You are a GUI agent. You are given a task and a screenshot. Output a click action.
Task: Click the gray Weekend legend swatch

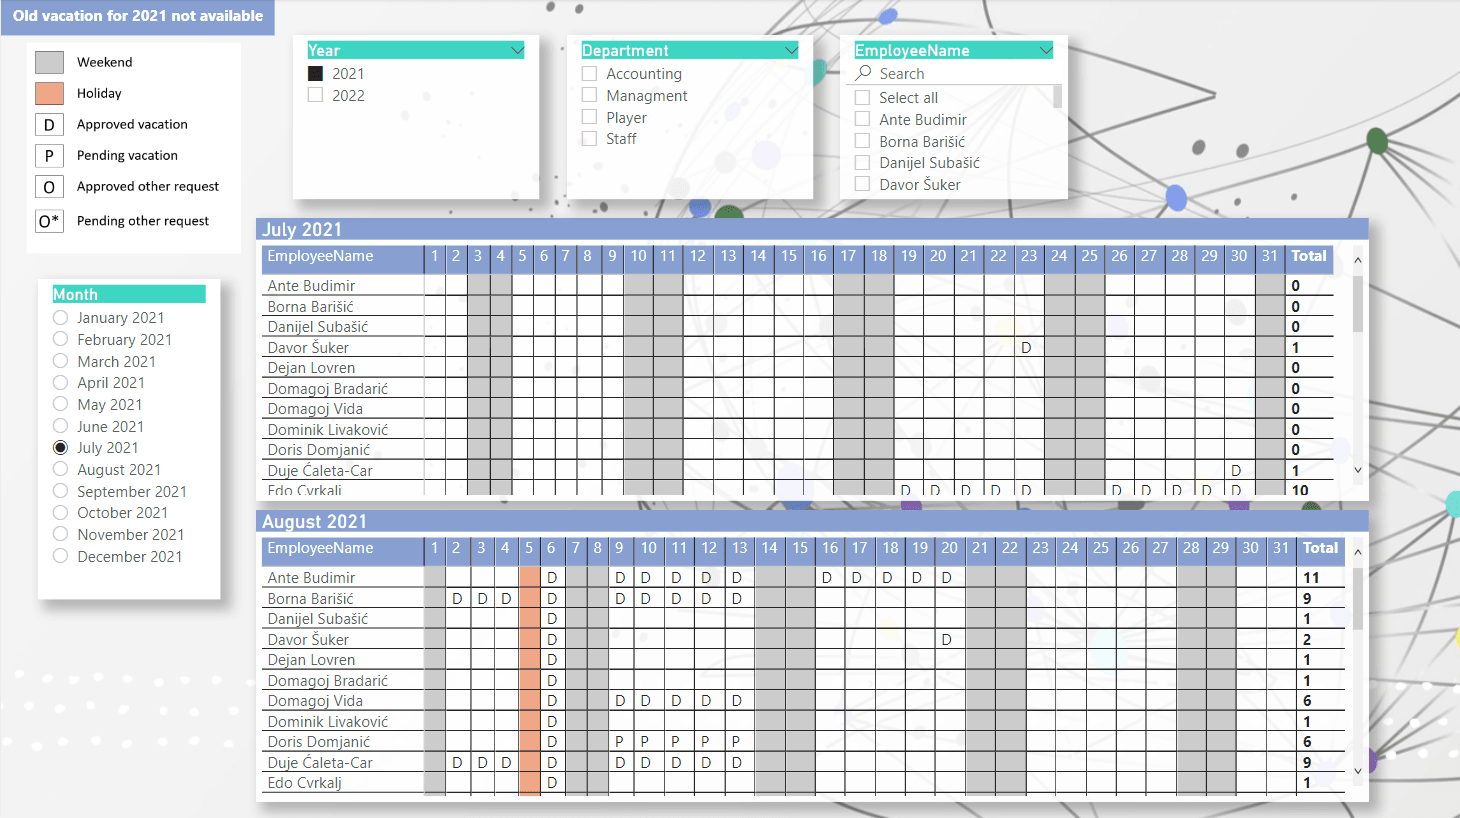49,62
